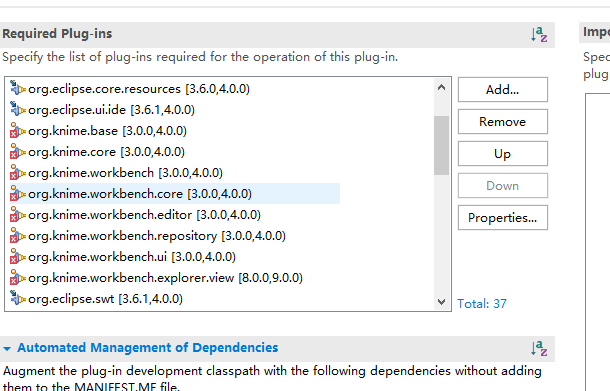
Task: Select org.knime.workbench.editor [3.0.0,4.0.0) entry
Action: tap(144, 215)
